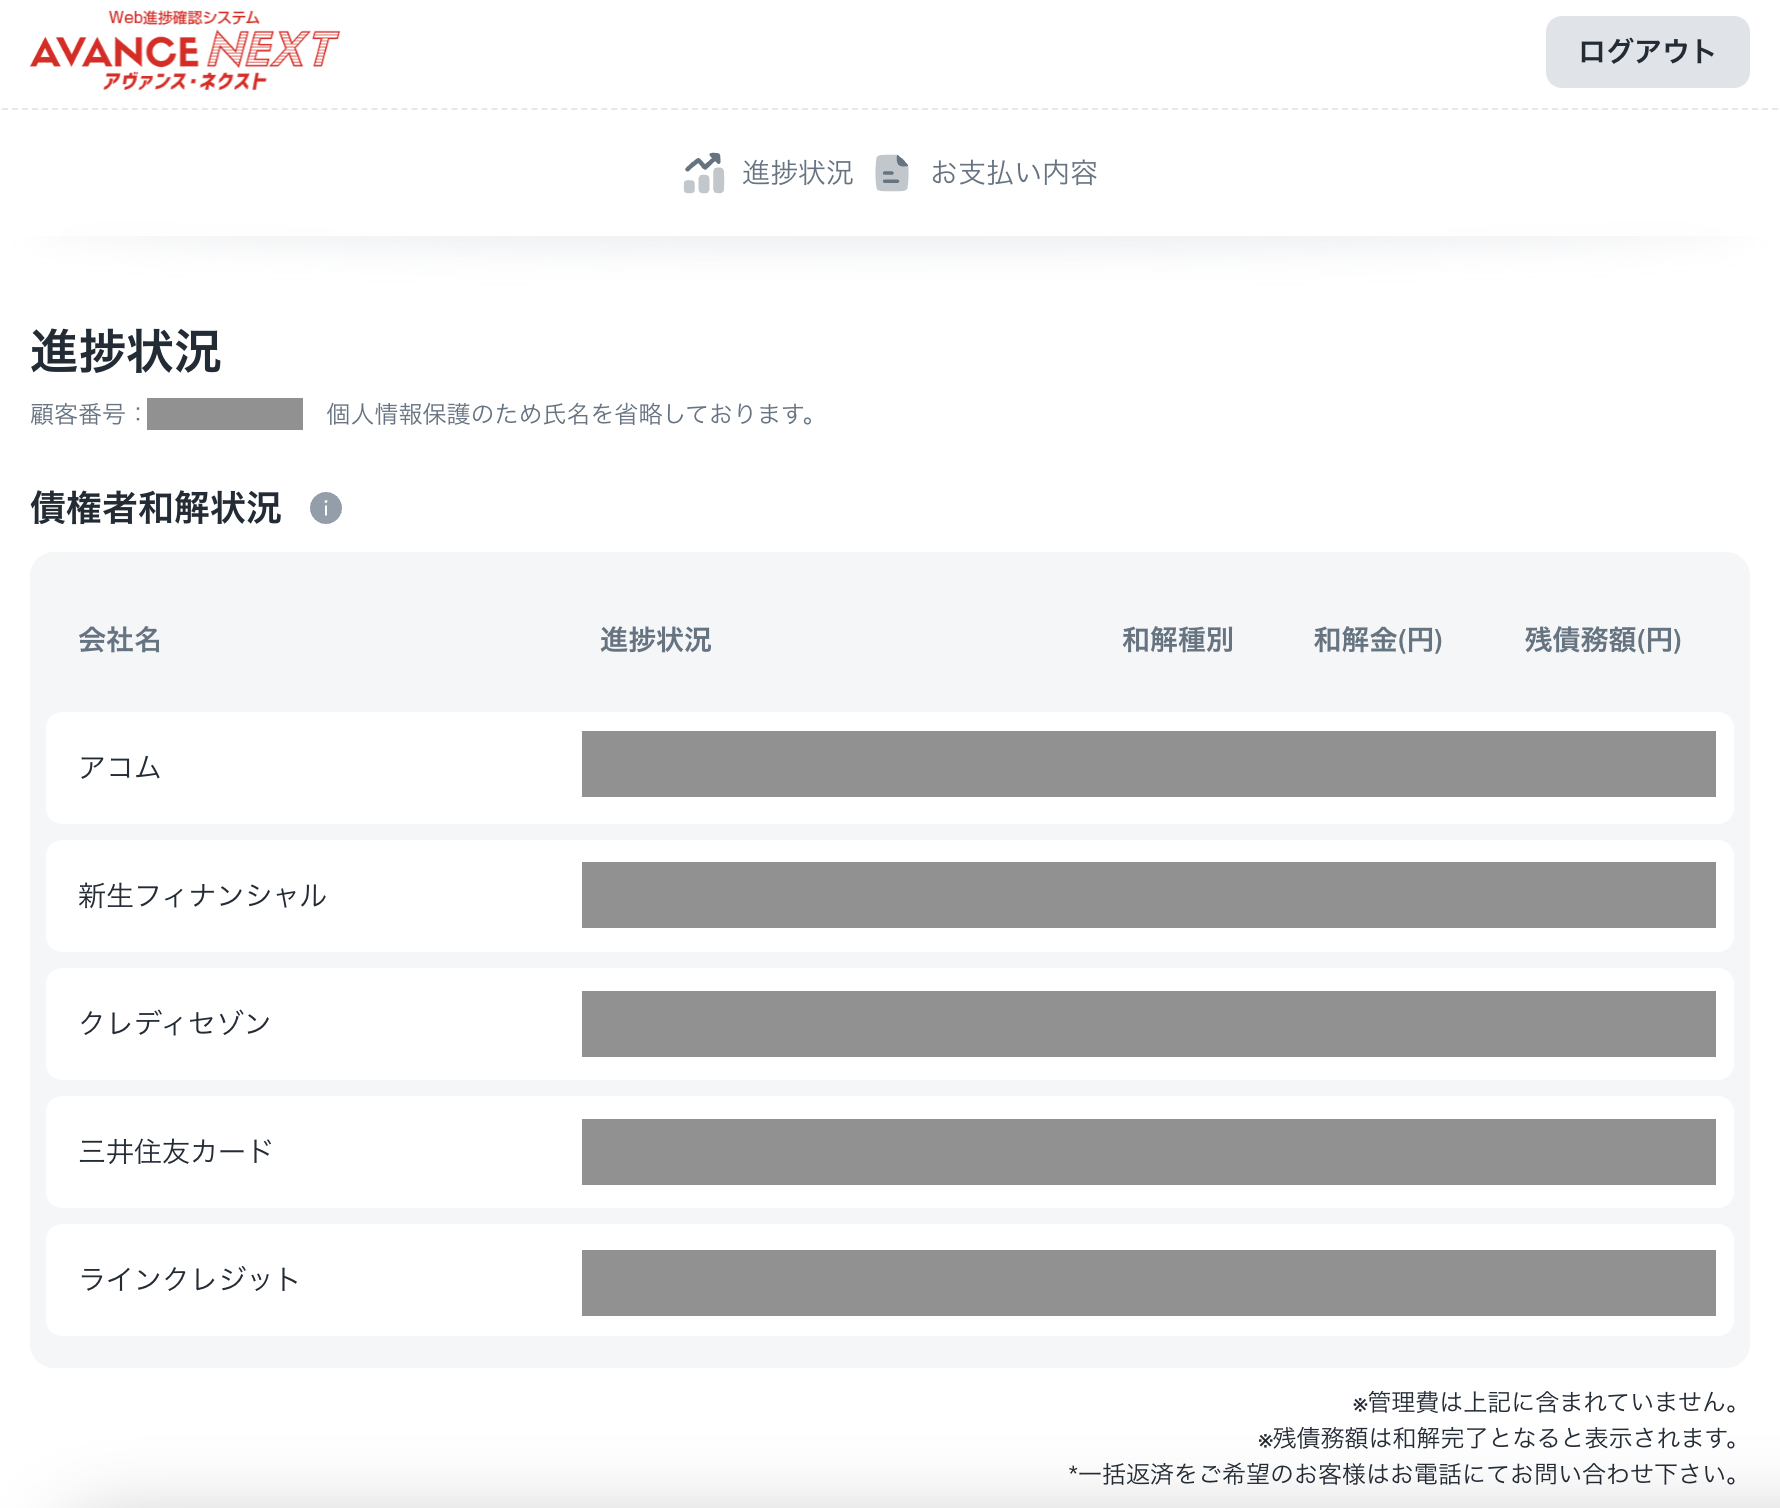Switch to the お支払い内容 tab

coord(1013,172)
